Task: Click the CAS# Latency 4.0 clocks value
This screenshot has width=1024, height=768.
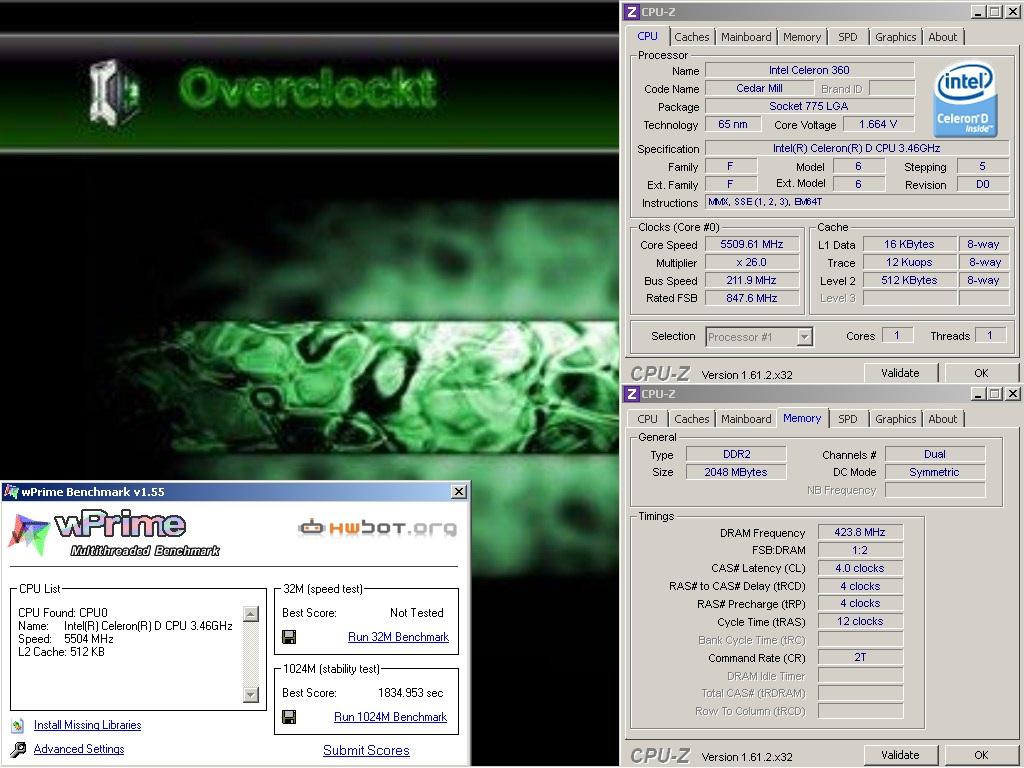Action: tap(860, 568)
